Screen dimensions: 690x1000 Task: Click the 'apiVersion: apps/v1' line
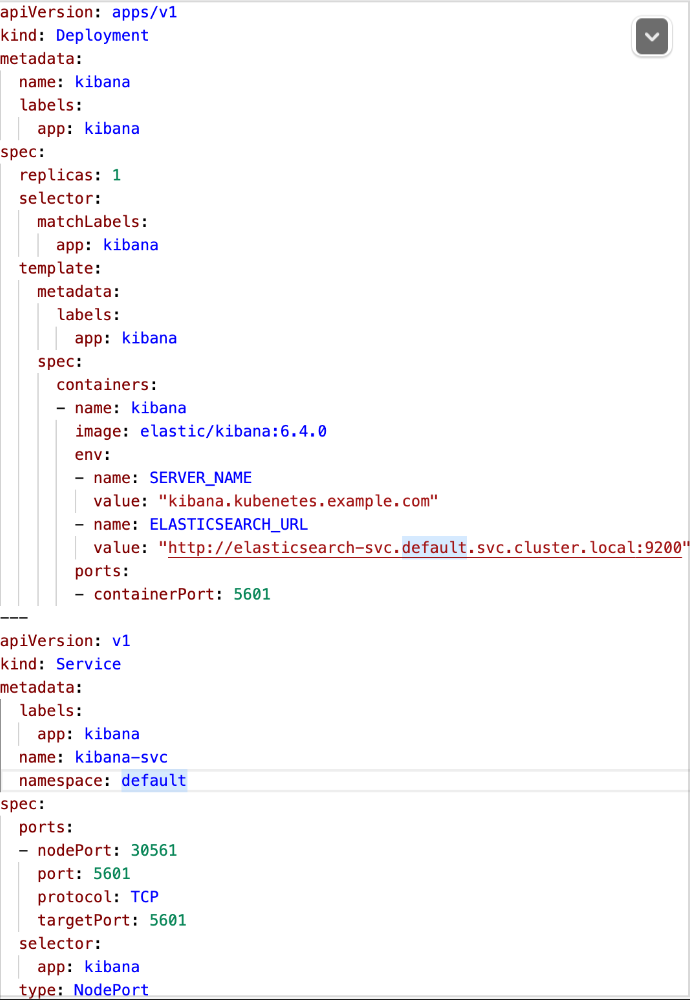click(89, 12)
